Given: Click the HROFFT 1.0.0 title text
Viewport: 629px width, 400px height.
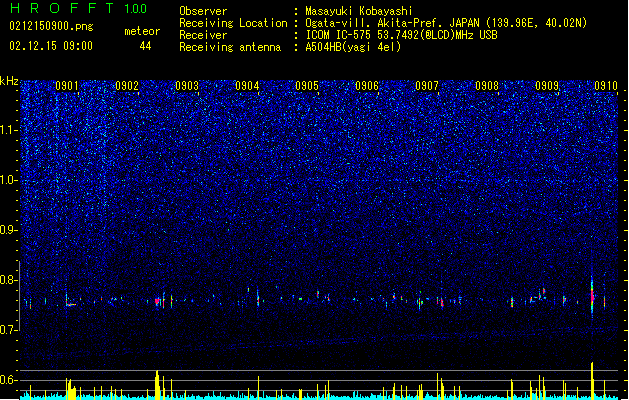Looking at the screenshot, I should tap(79, 8).
